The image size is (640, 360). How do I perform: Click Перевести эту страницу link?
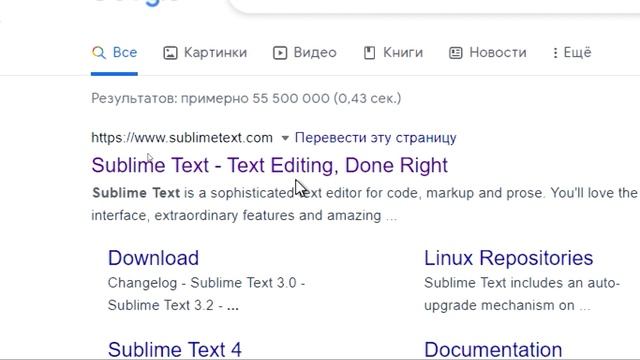coord(376,138)
